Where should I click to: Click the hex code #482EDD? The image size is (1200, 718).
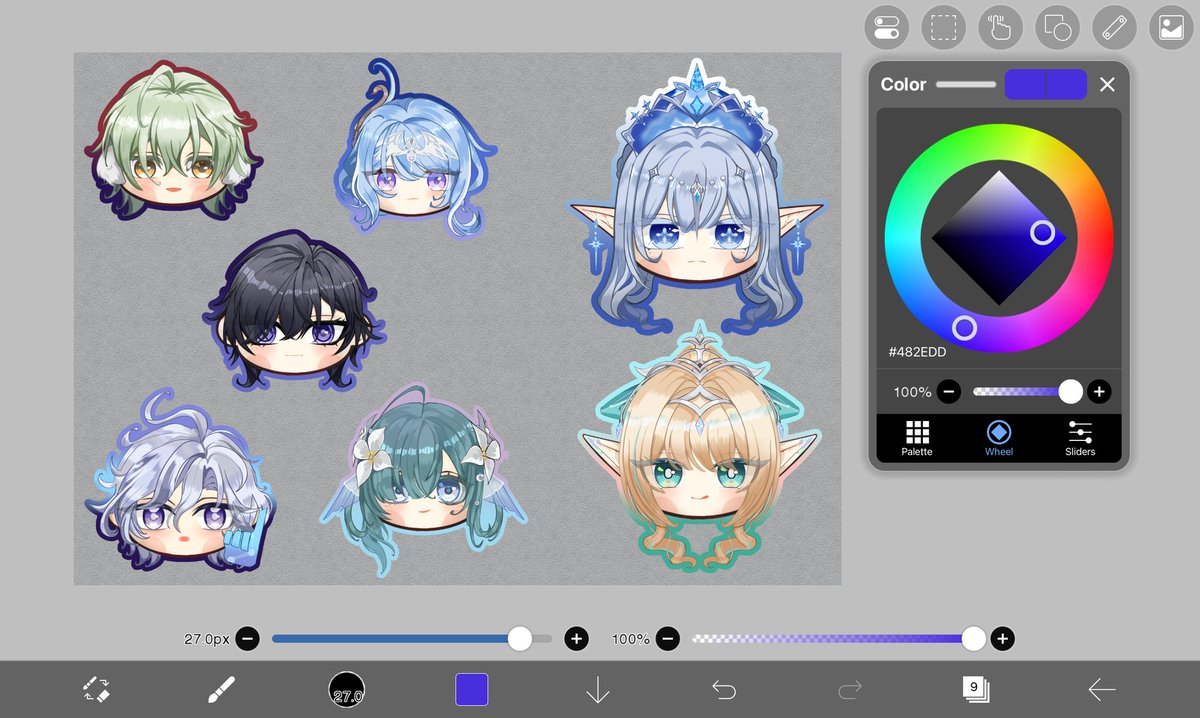point(917,352)
